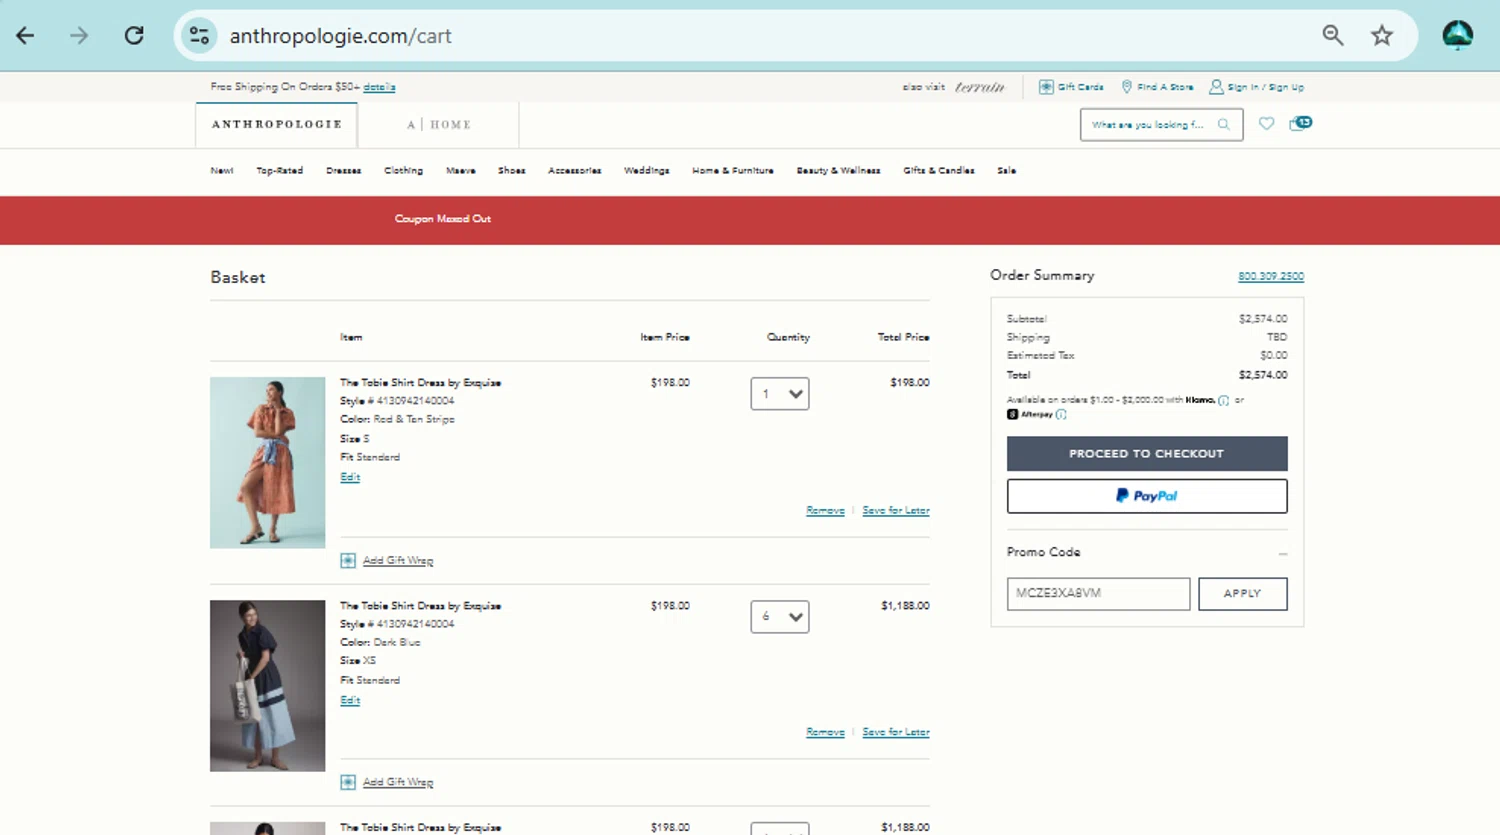Click gift wrap icon for Dark Blue dress
This screenshot has height=835, width=1500.
(348, 782)
